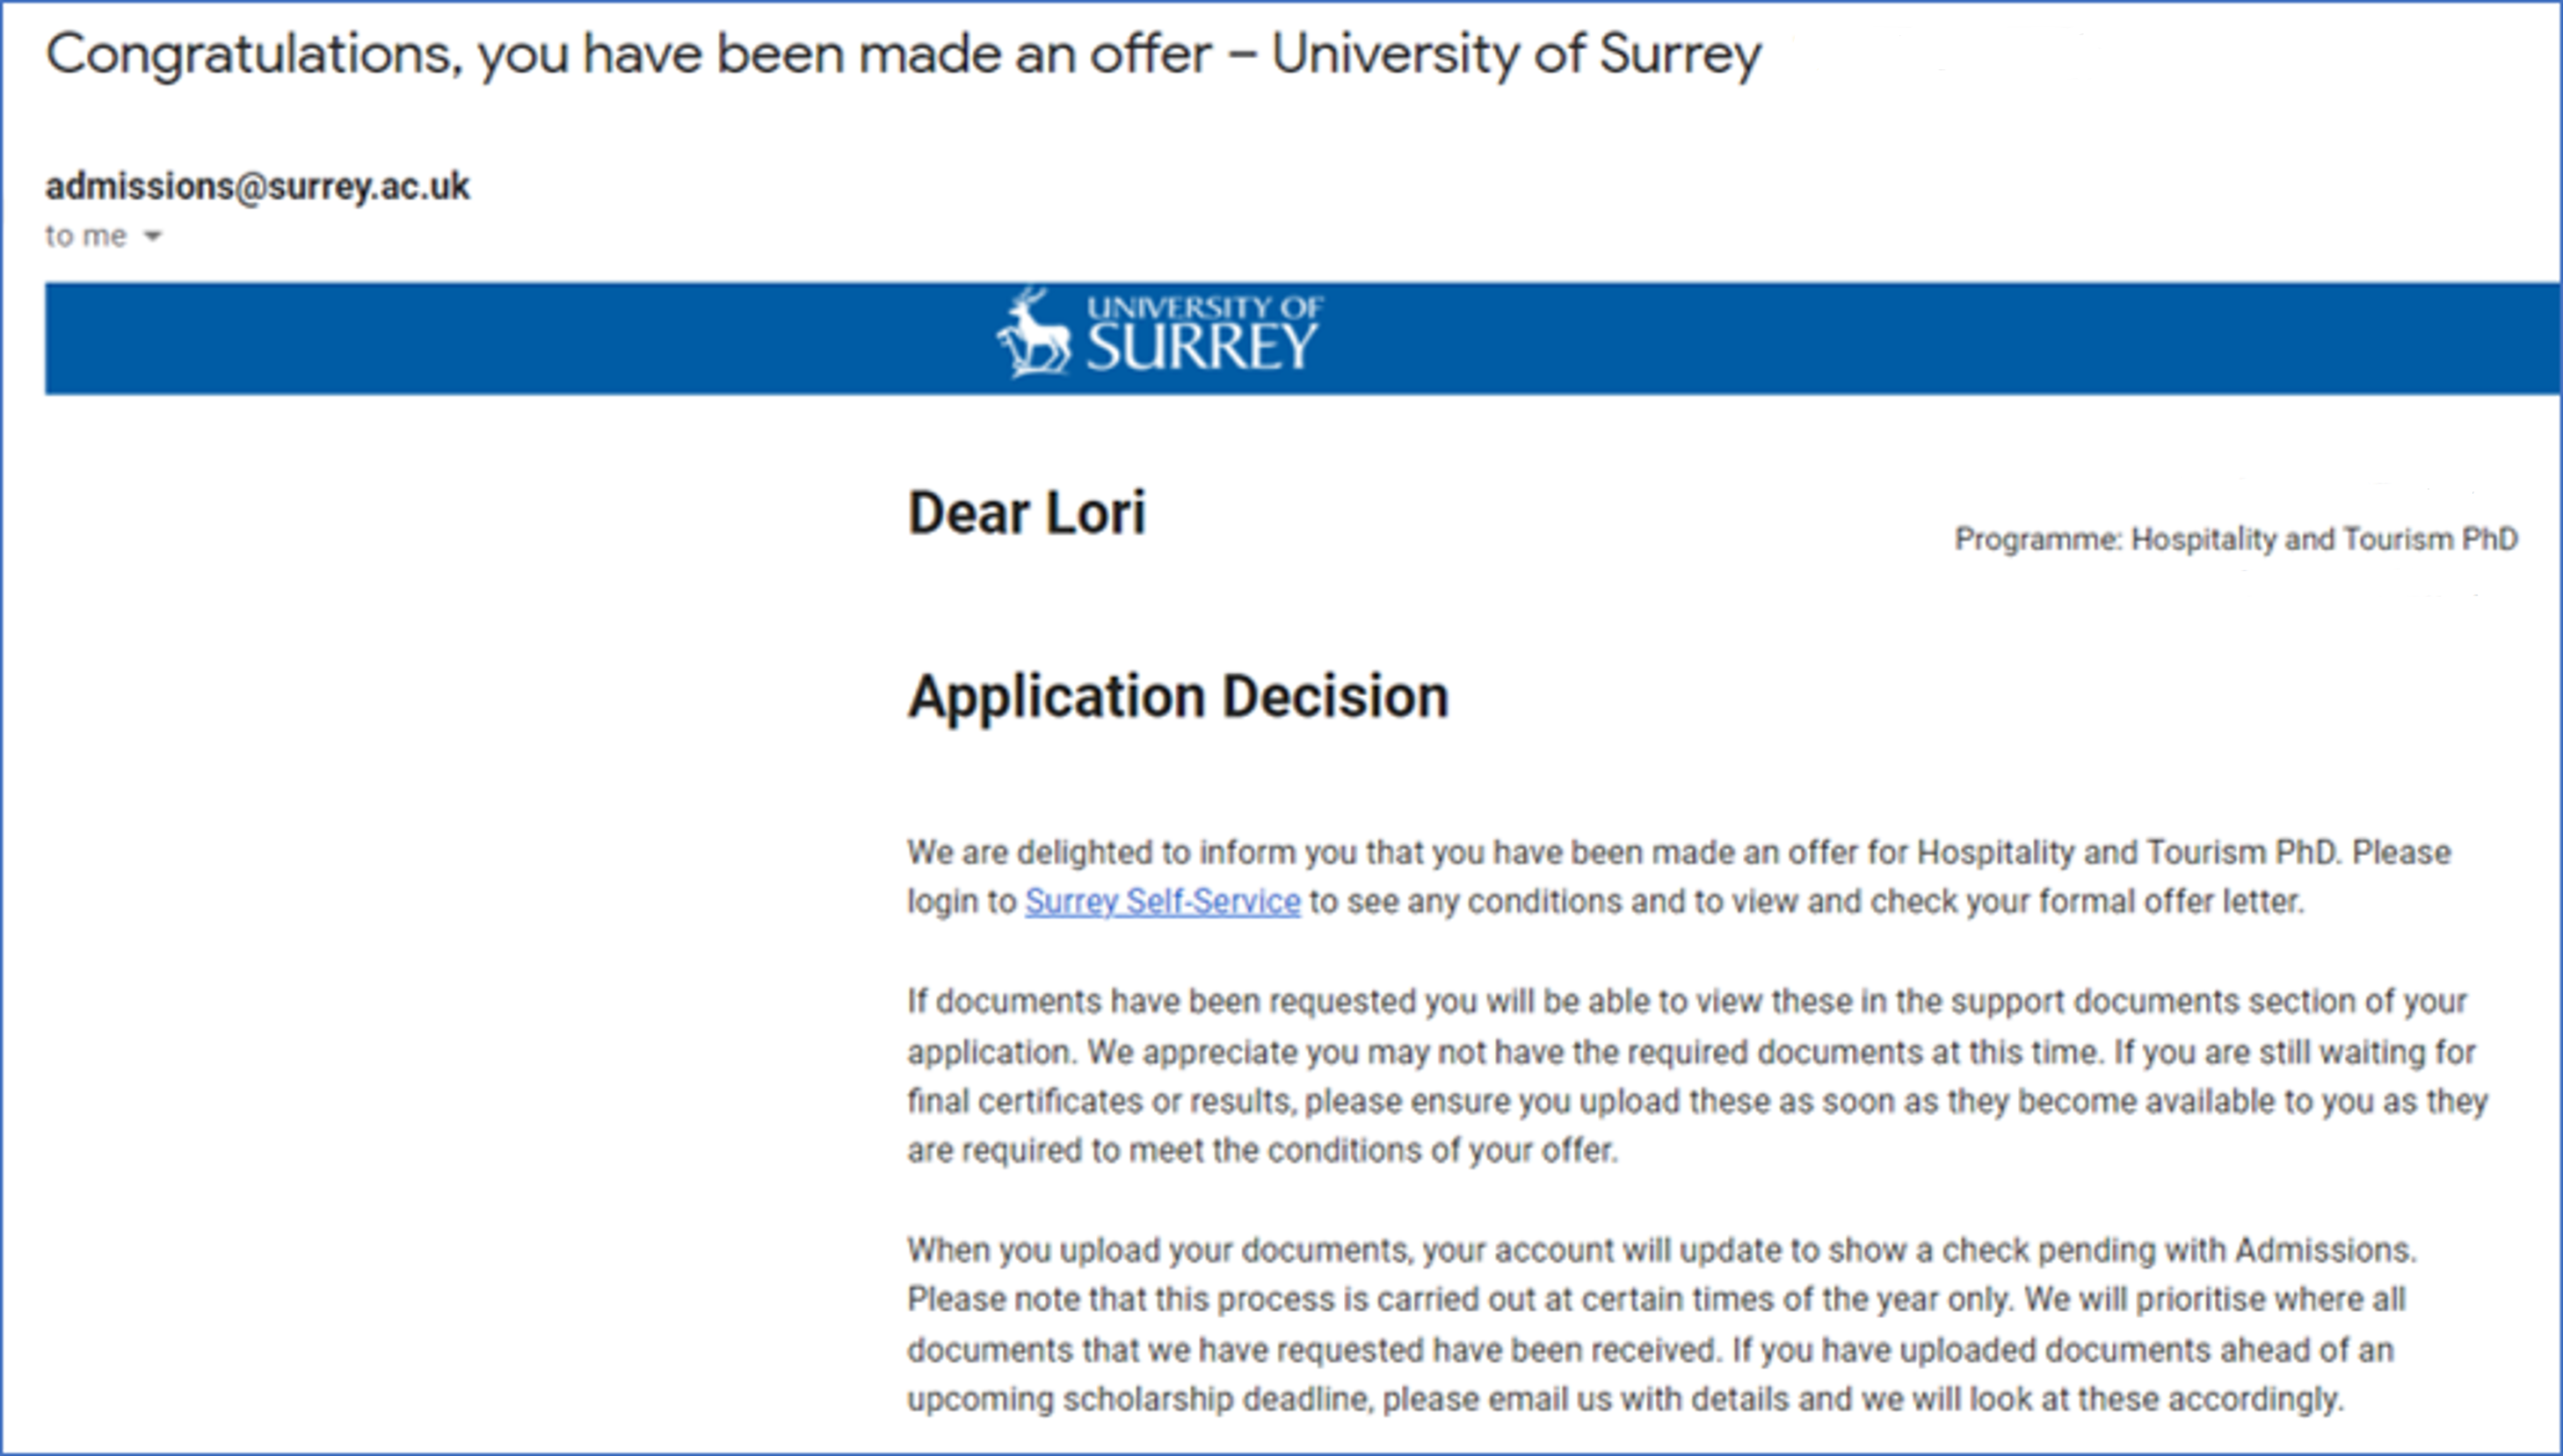Open the Surrey Self-Service link
The width and height of the screenshot is (2563, 1456).
pyautogui.click(x=1162, y=902)
